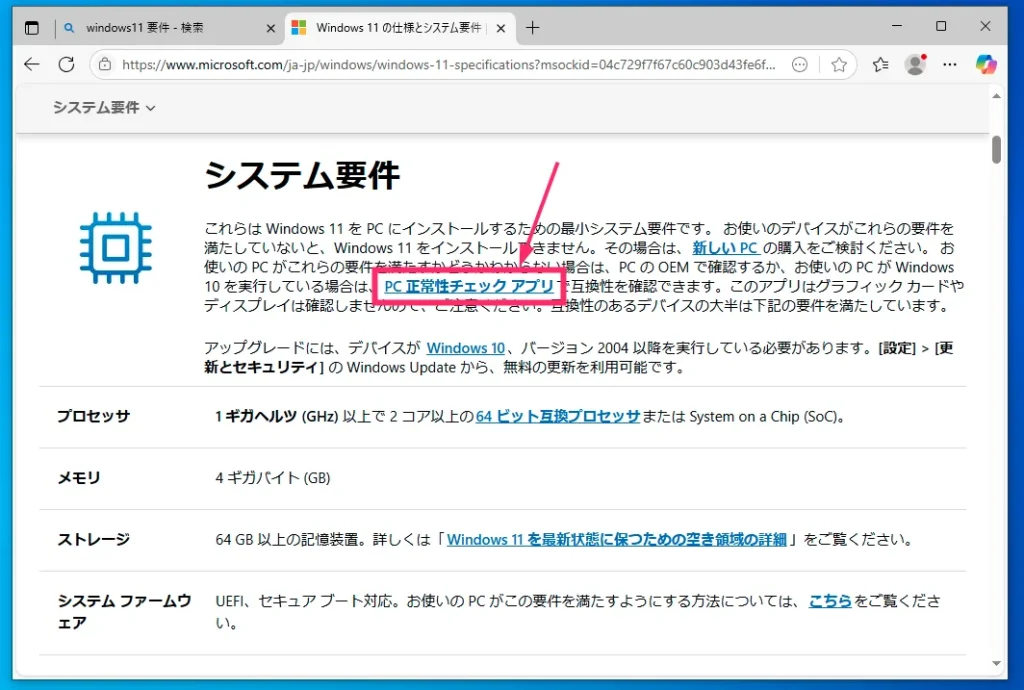The width and height of the screenshot is (1024, 690).
Task: Open the 新しい PC link
Action: 726,247
